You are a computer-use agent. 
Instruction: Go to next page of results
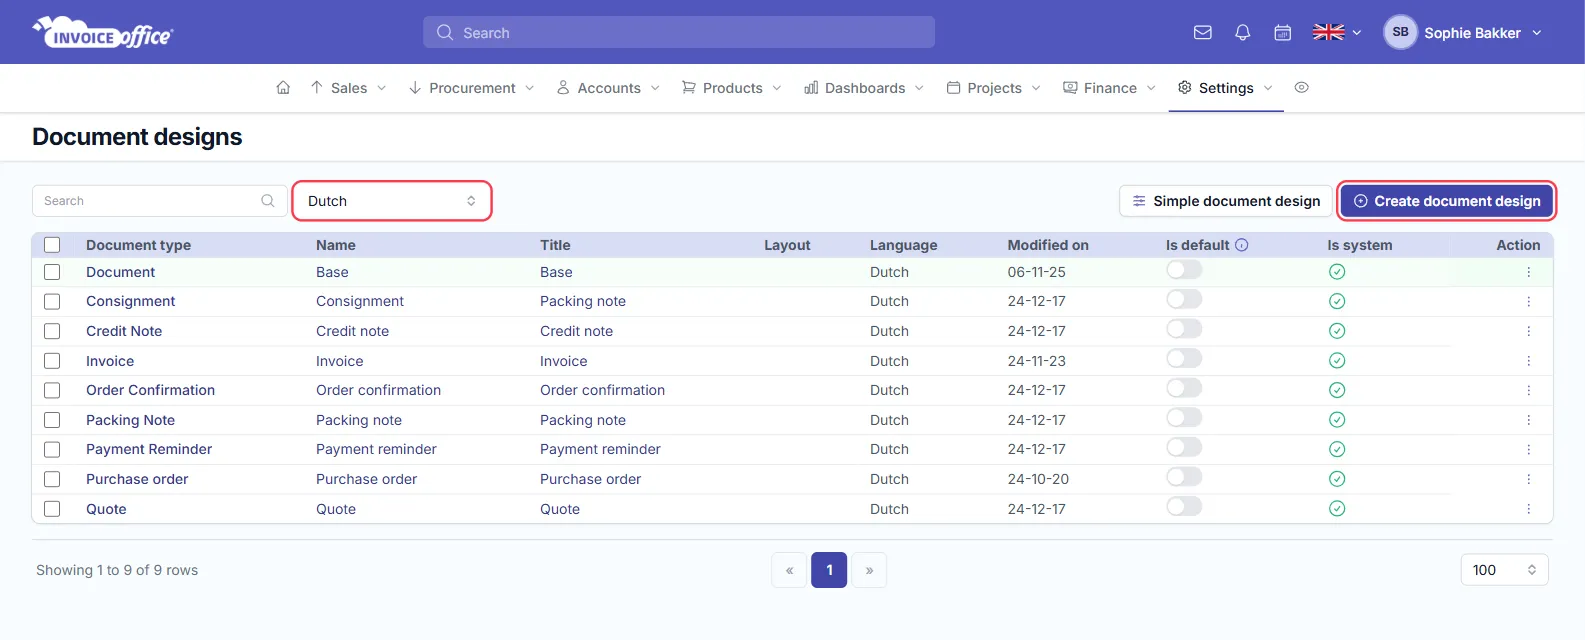(869, 570)
